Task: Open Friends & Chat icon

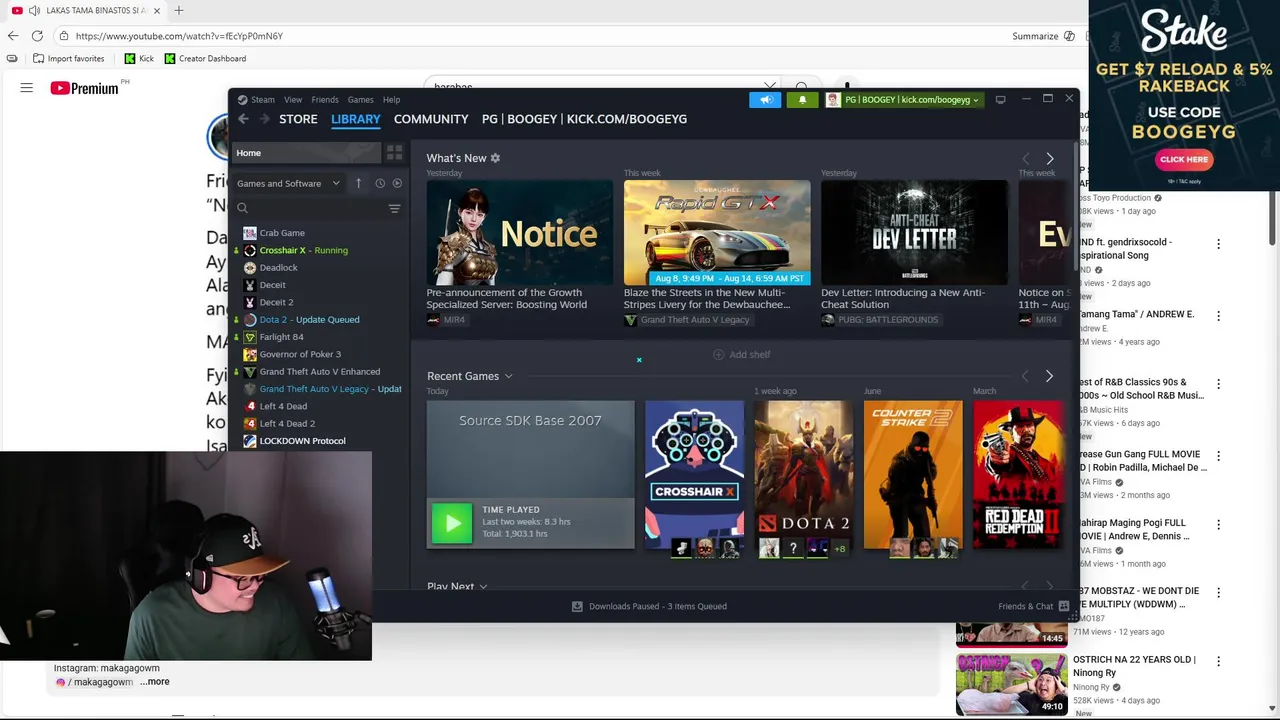Action: coord(1063,606)
